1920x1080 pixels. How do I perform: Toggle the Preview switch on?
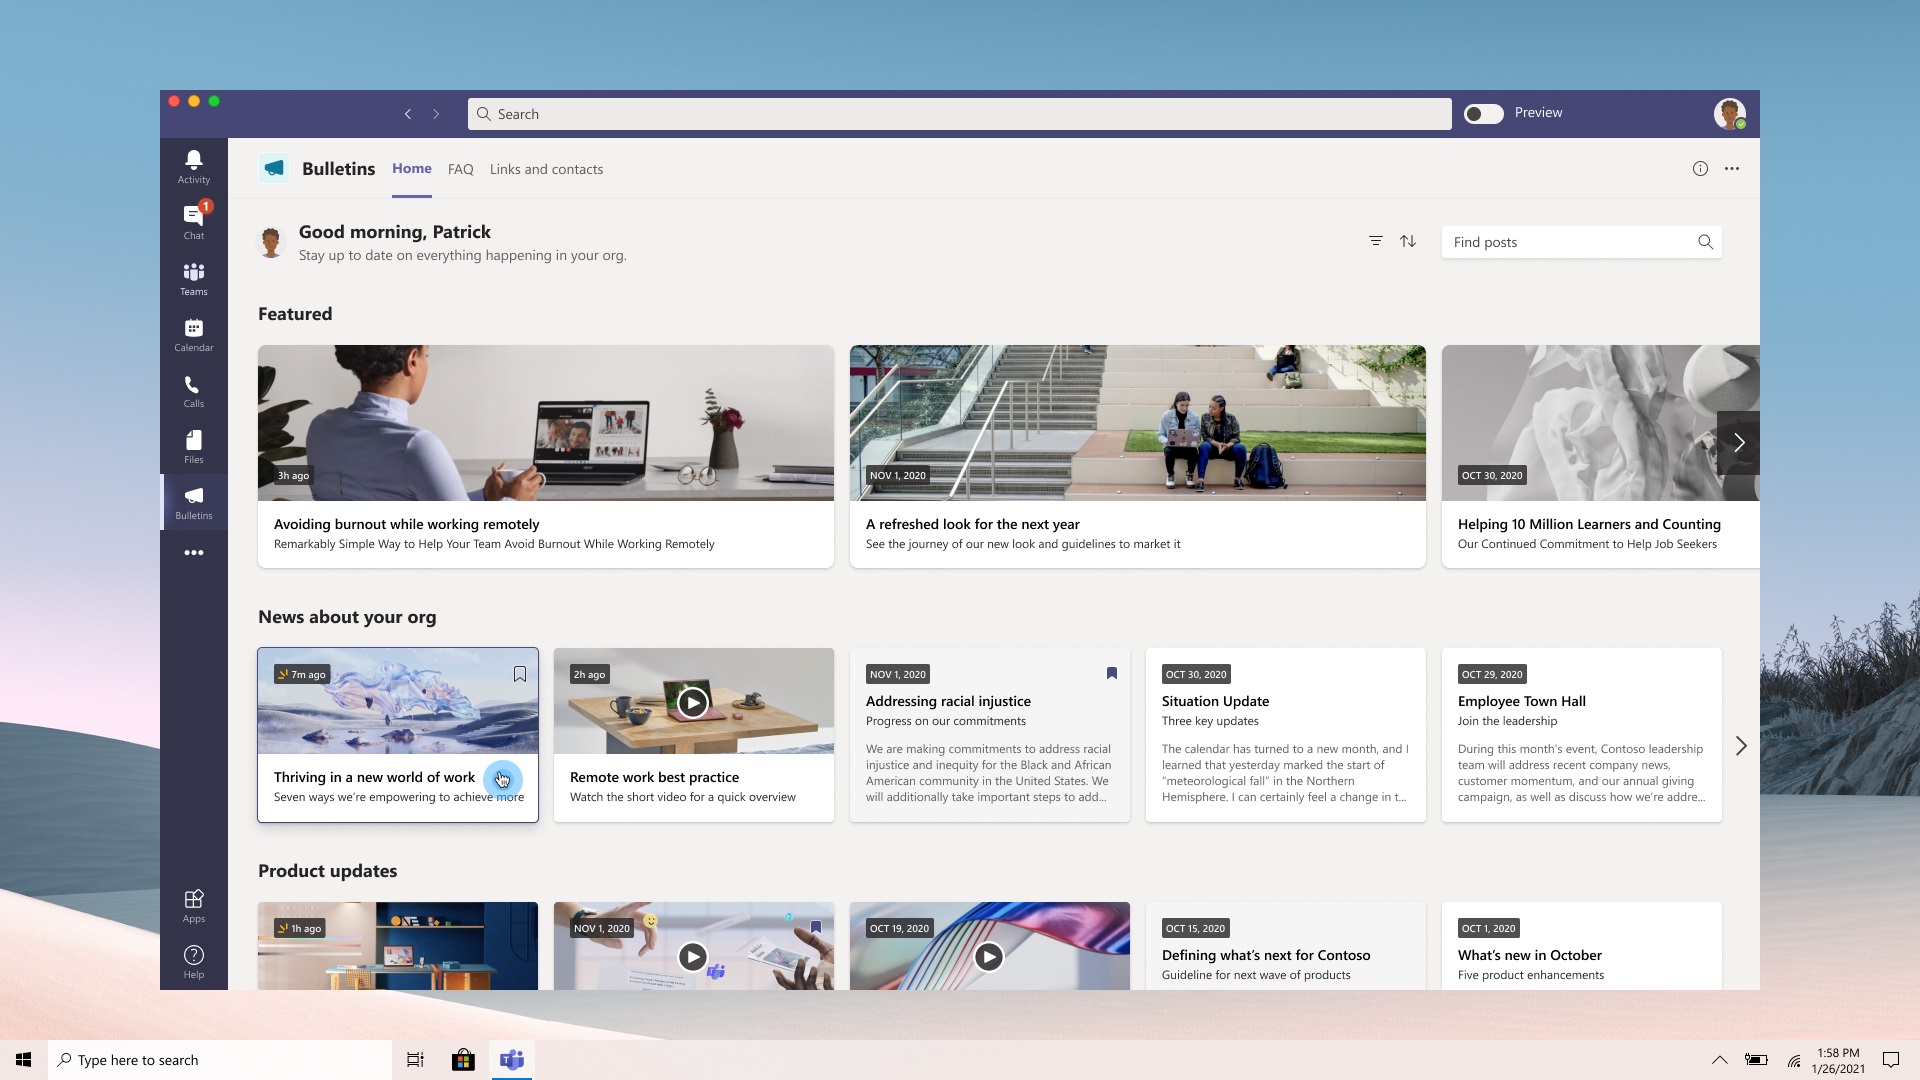[x=1483, y=114]
